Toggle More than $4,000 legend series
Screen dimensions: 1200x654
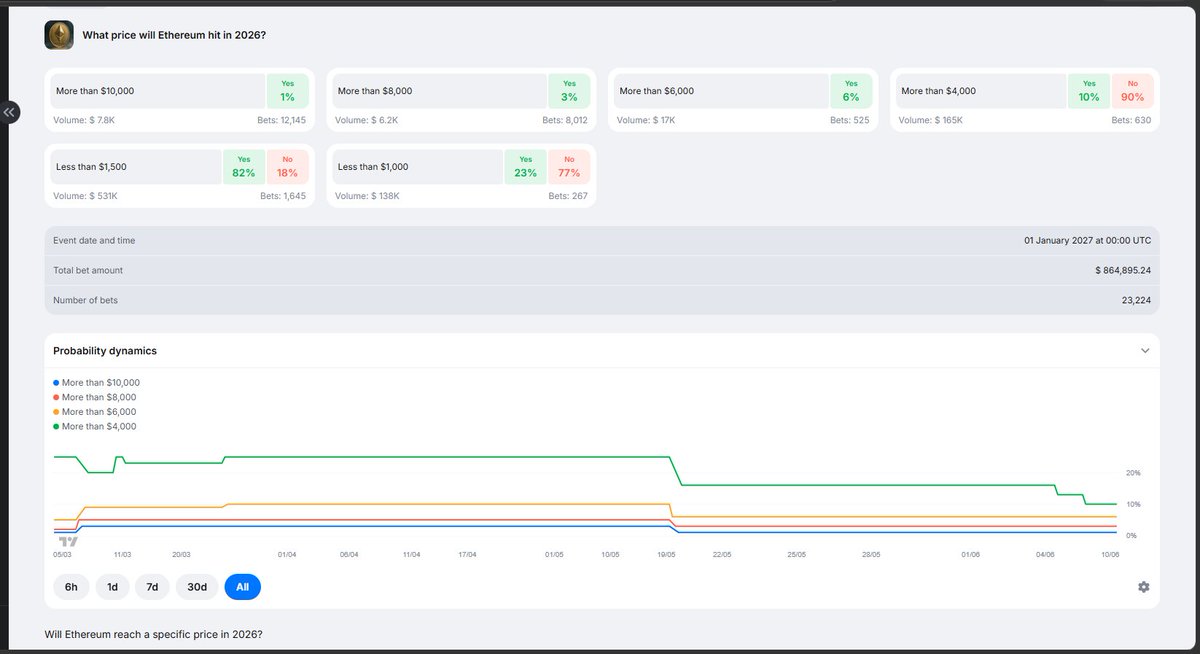point(94,426)
